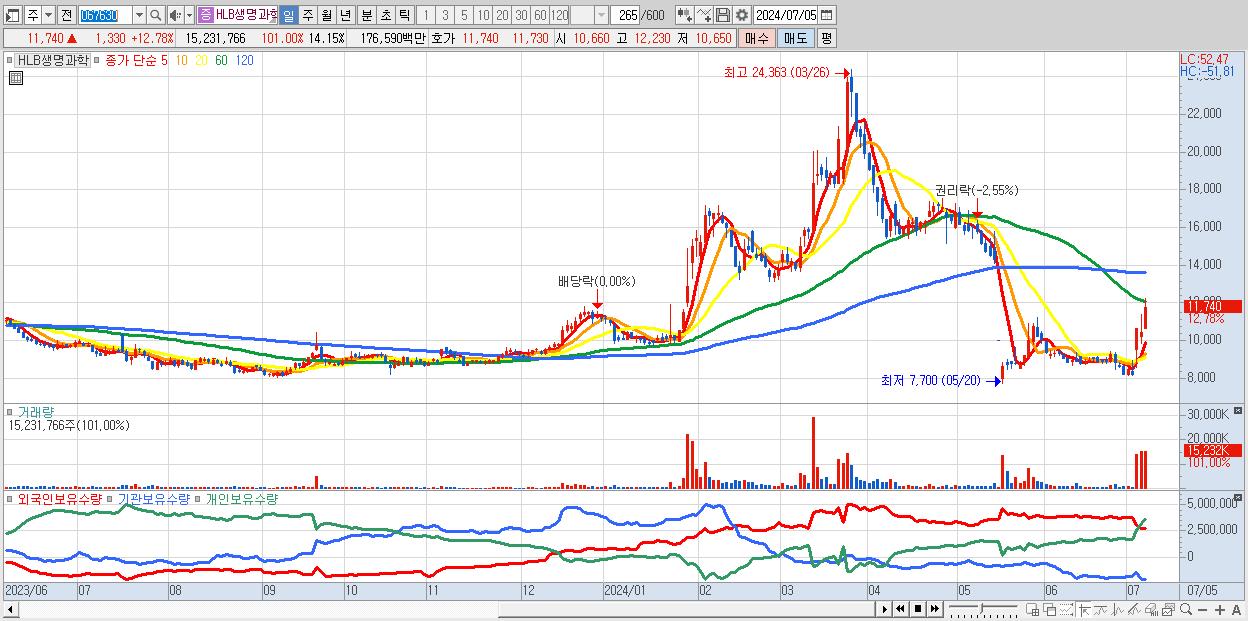Viewport: 1248px width, 621px height.
Task: Click the grid icon under the stock label
Action: pos(16,78)
